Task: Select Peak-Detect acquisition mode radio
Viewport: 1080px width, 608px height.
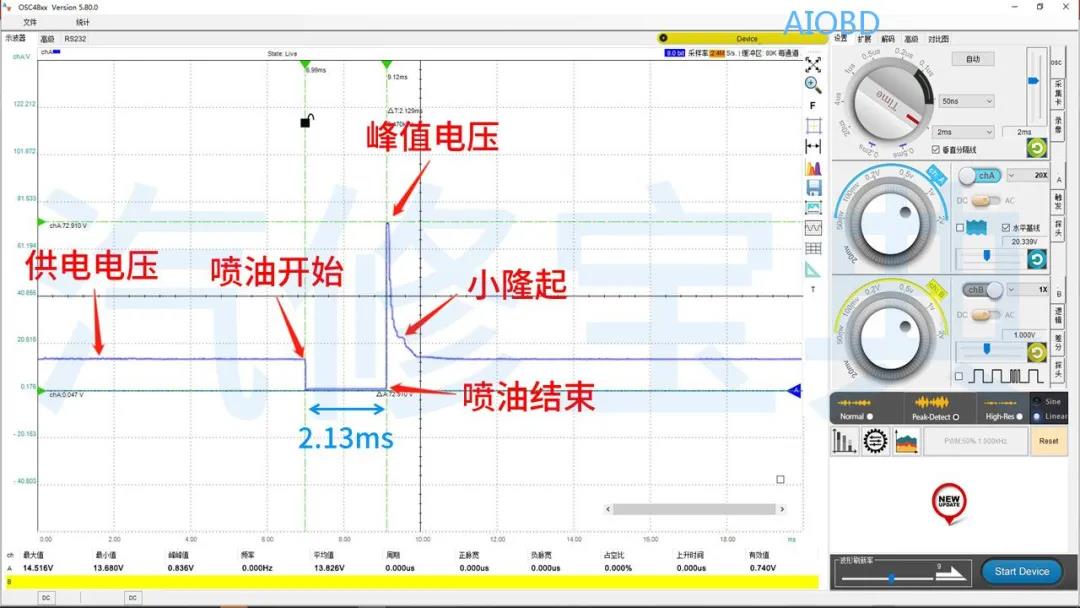Action: click(955, 417)
